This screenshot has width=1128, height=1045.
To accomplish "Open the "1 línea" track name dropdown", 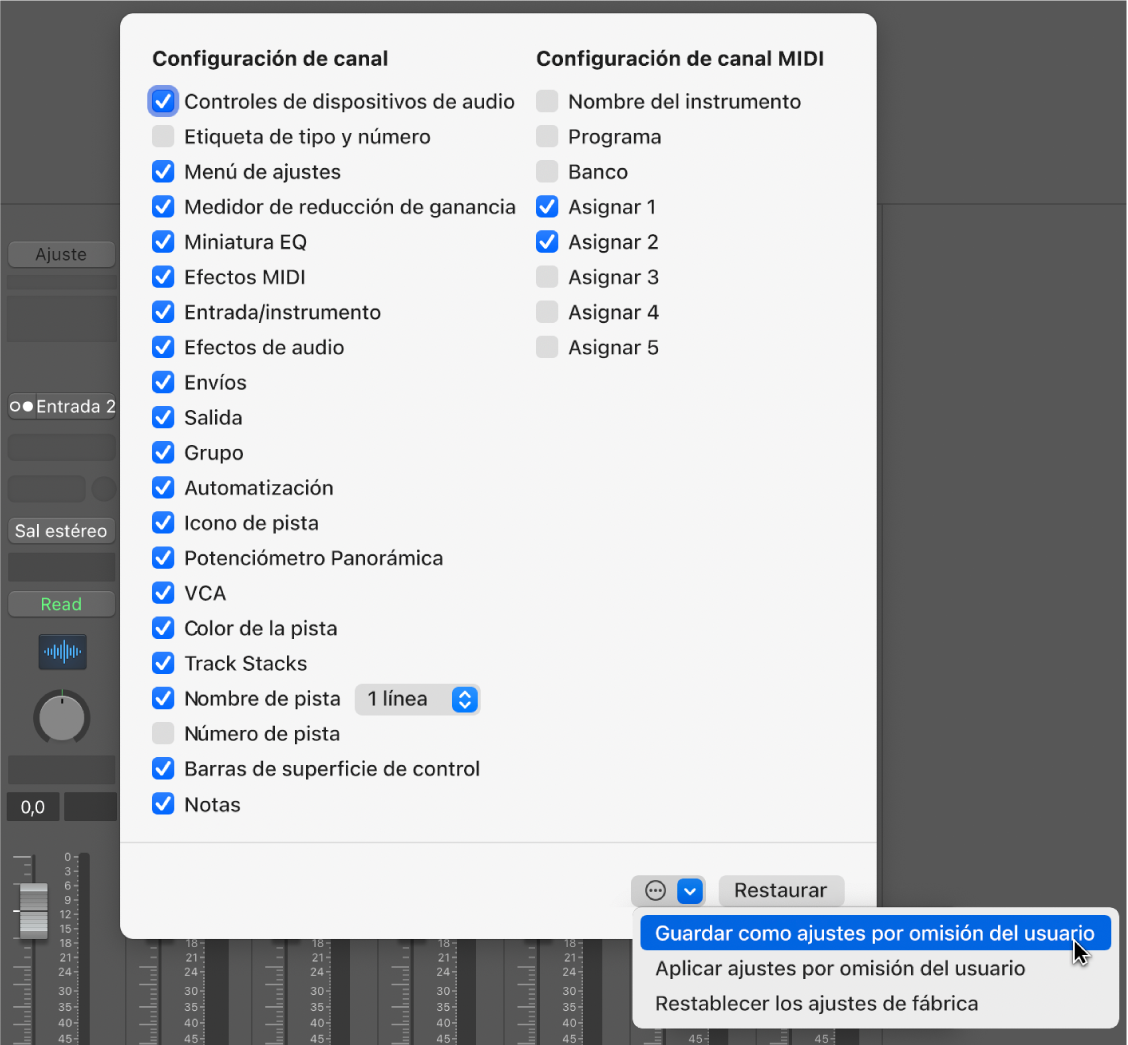I will 417,699.
